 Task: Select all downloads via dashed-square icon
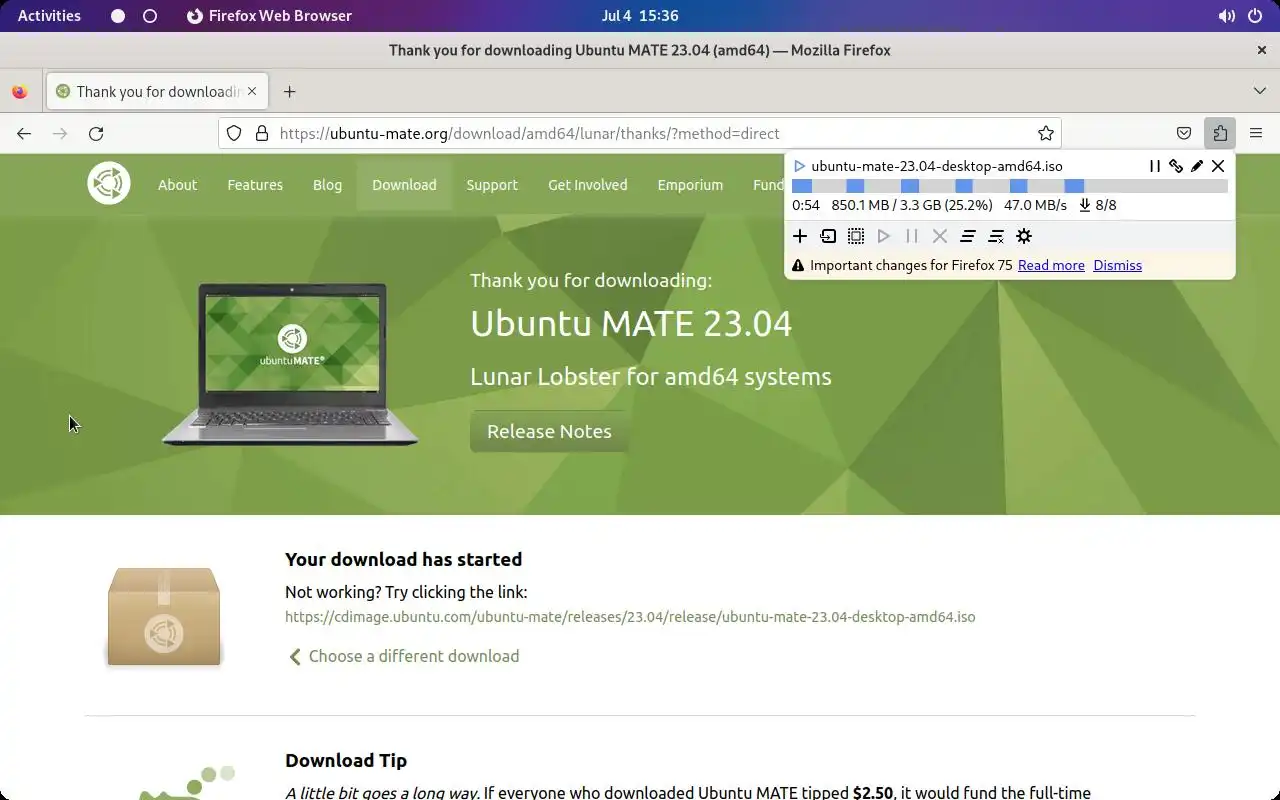click(x=856, y=236)
